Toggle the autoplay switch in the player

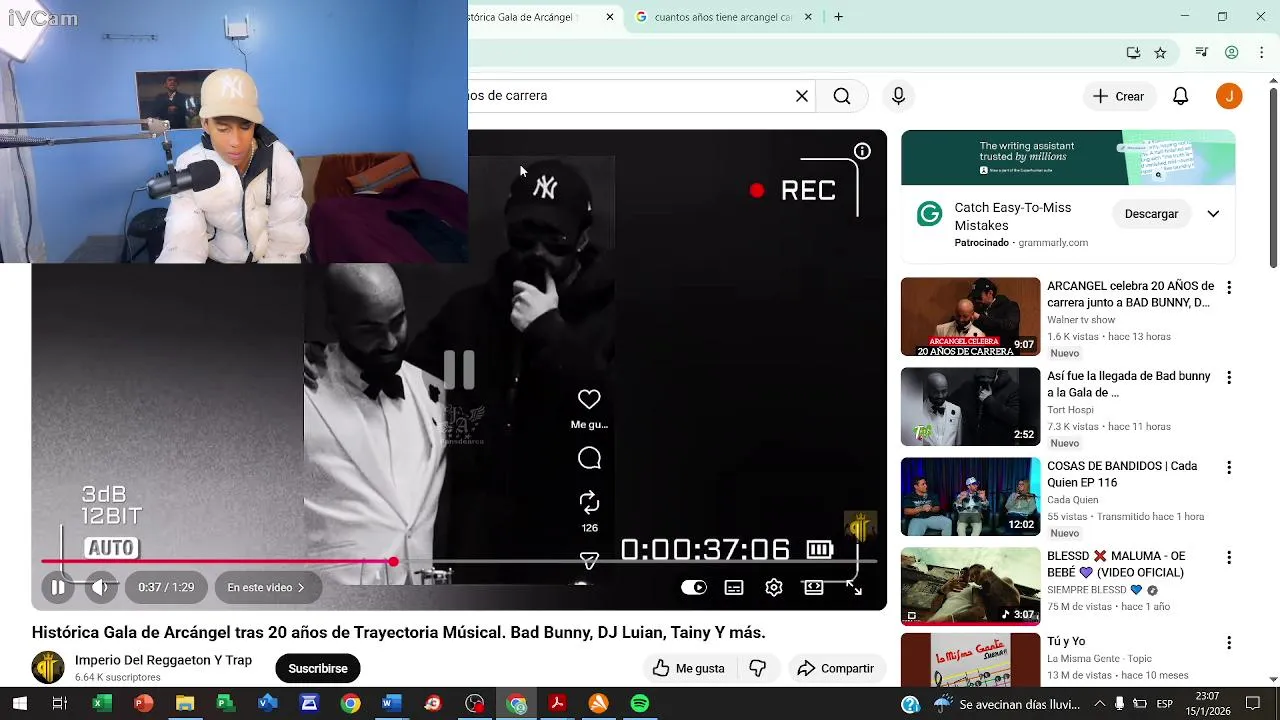pos(694,587)
